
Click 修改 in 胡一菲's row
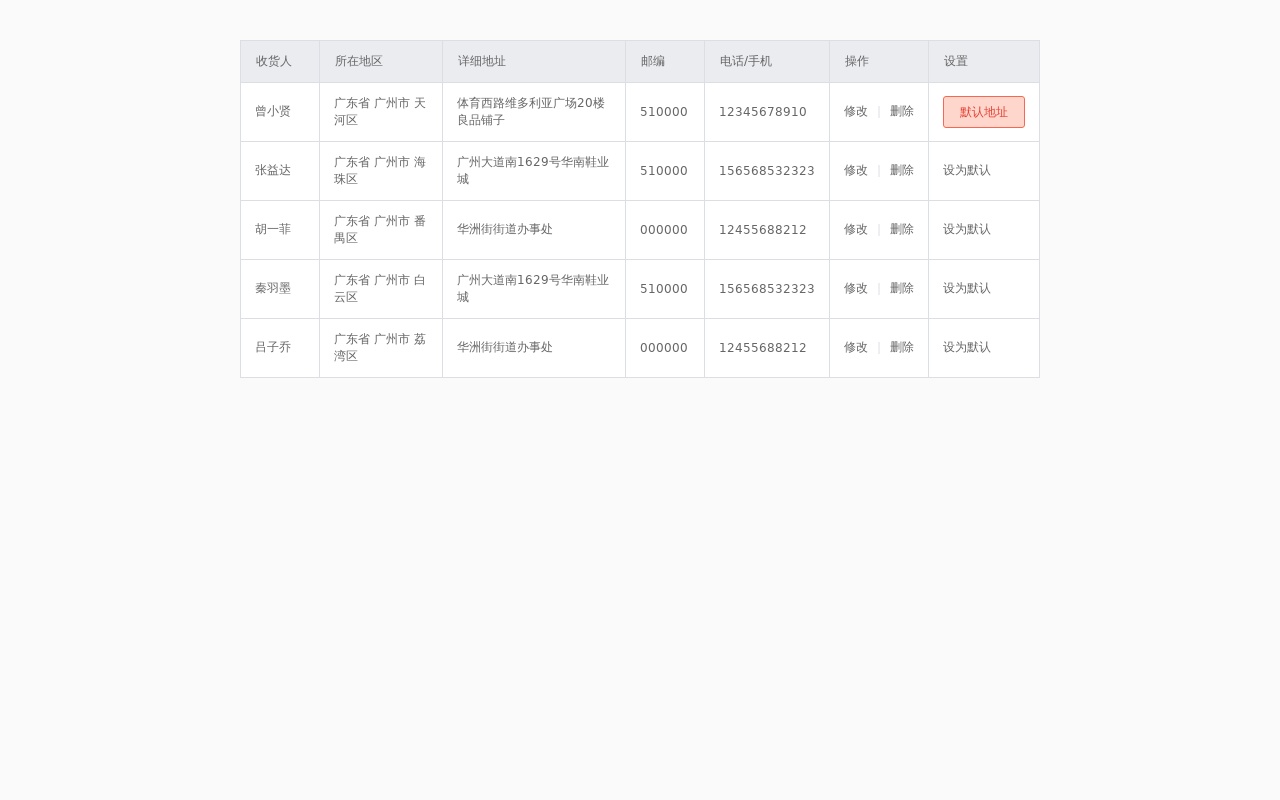(x=856, y=229)
